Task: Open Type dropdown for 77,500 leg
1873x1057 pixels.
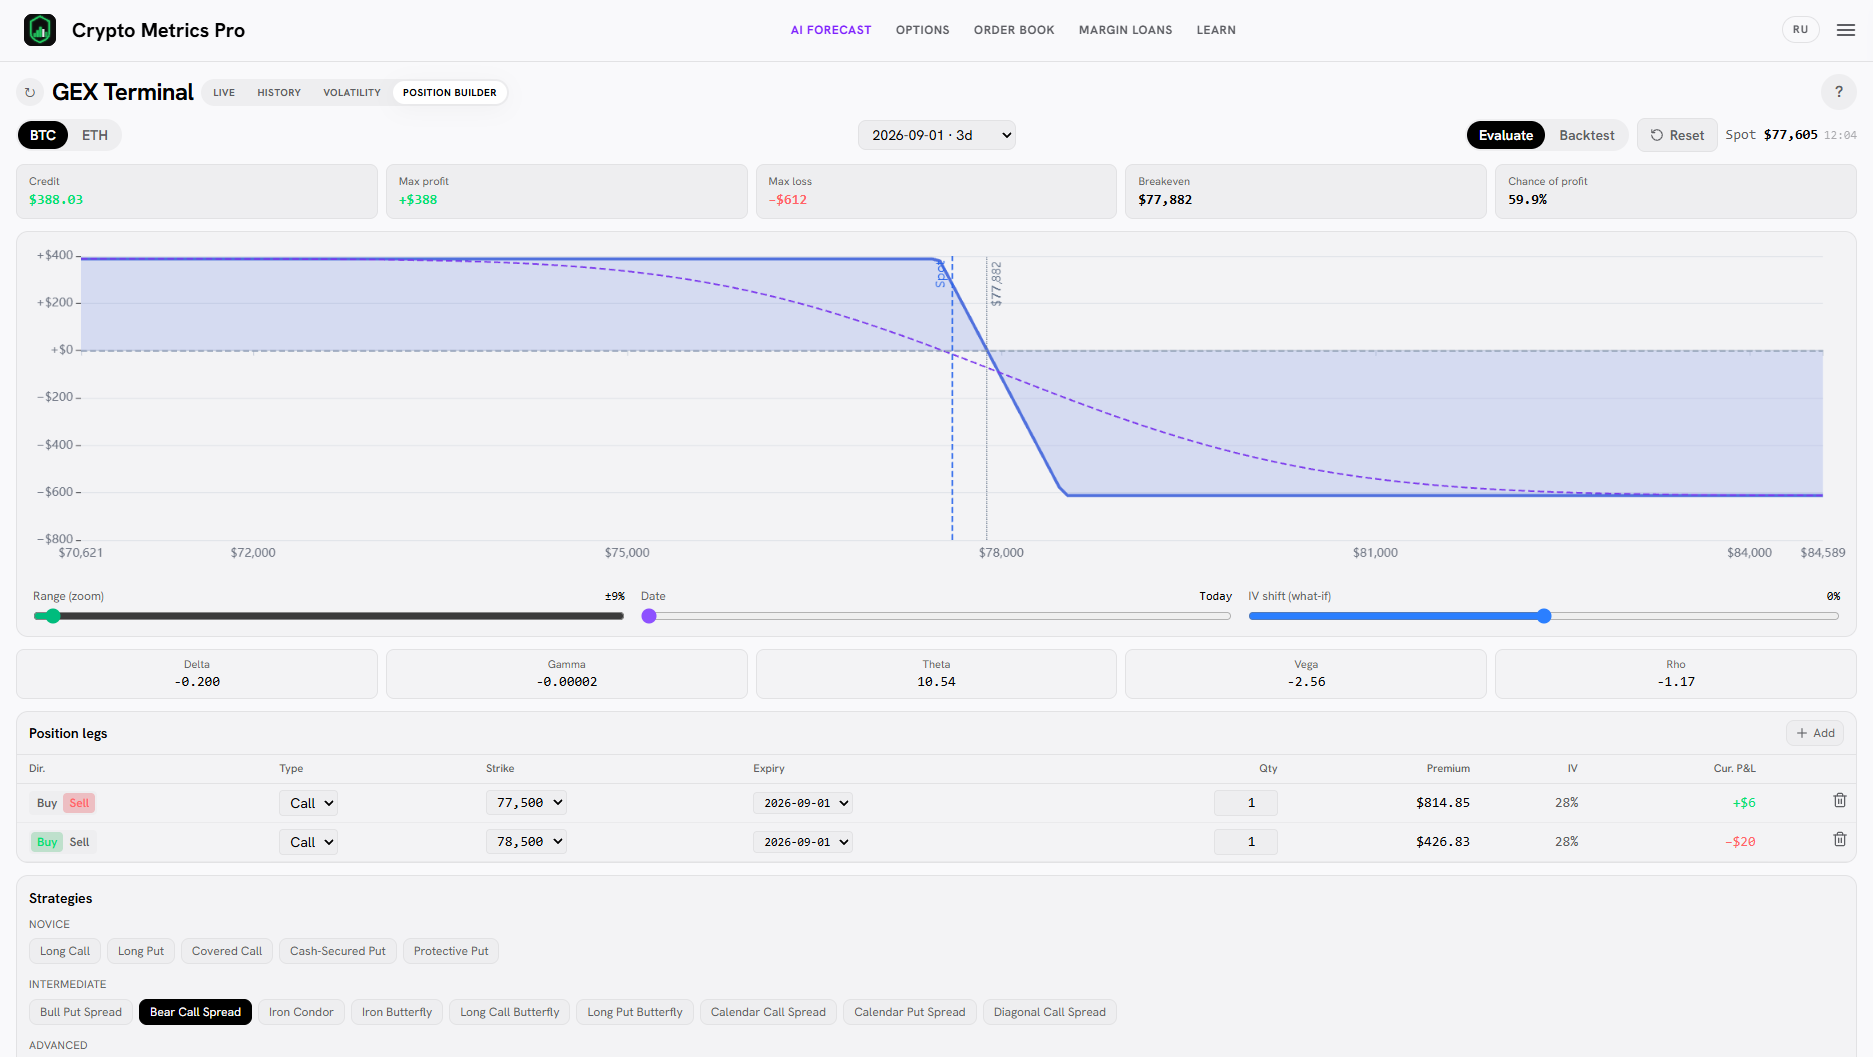Action: 309,803
